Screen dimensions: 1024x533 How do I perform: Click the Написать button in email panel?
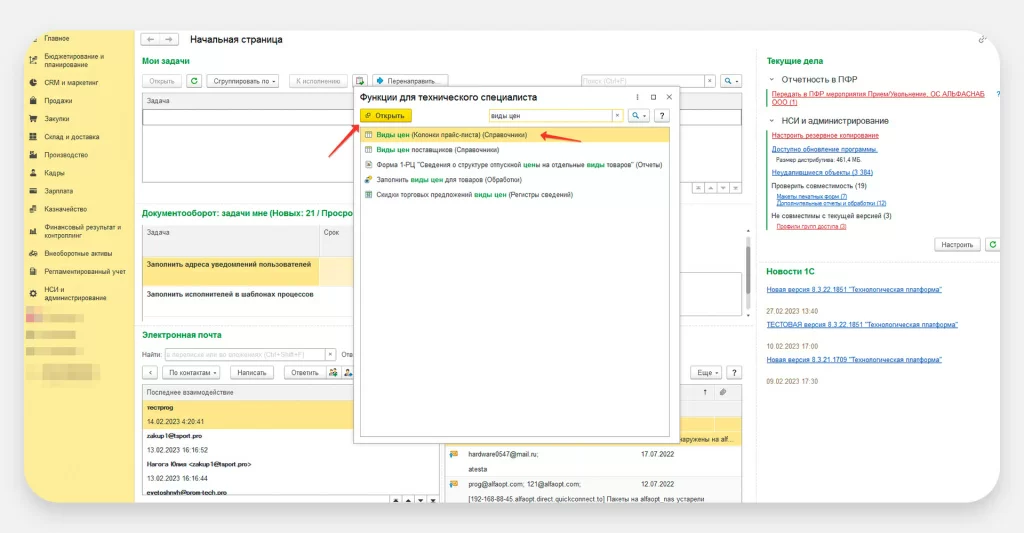[x=251, y=372]
